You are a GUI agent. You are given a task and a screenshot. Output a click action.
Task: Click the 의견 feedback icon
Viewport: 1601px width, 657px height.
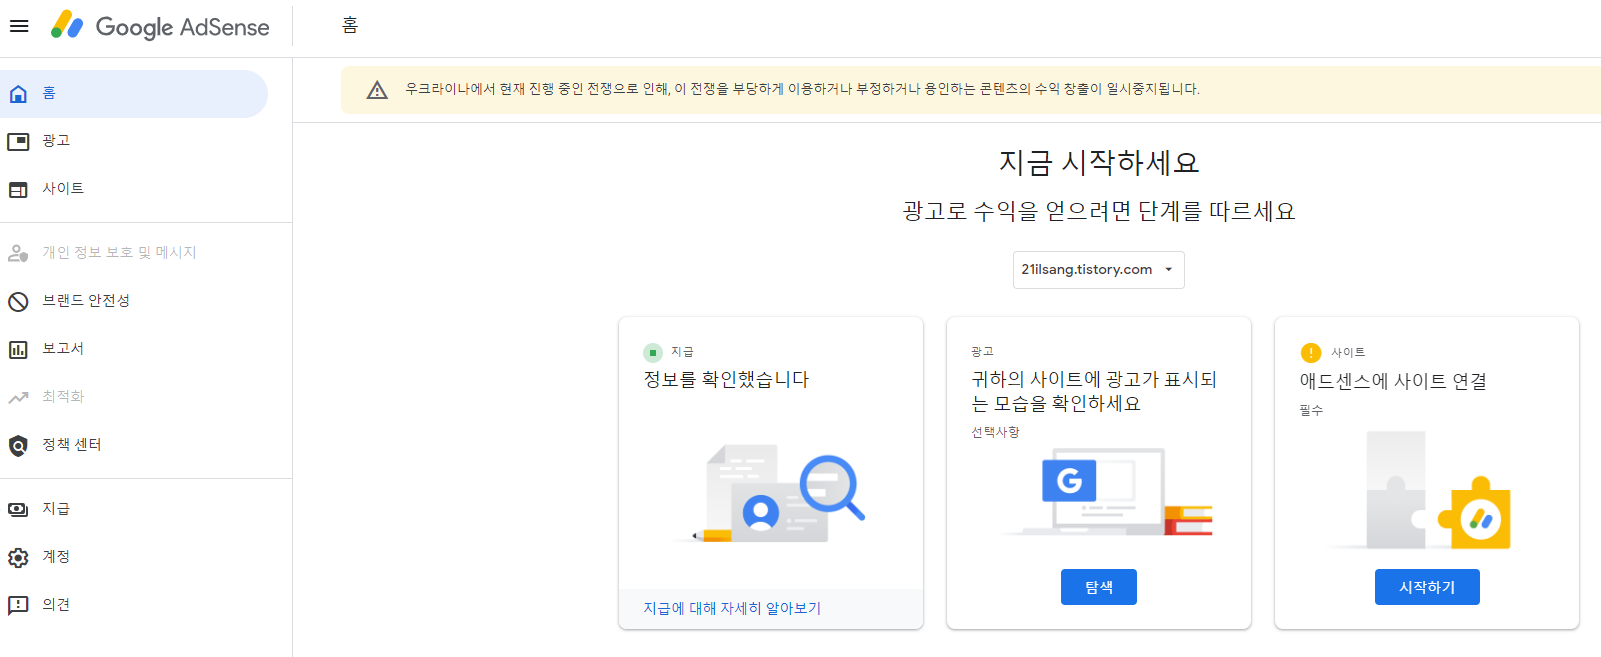pos(18,605)
